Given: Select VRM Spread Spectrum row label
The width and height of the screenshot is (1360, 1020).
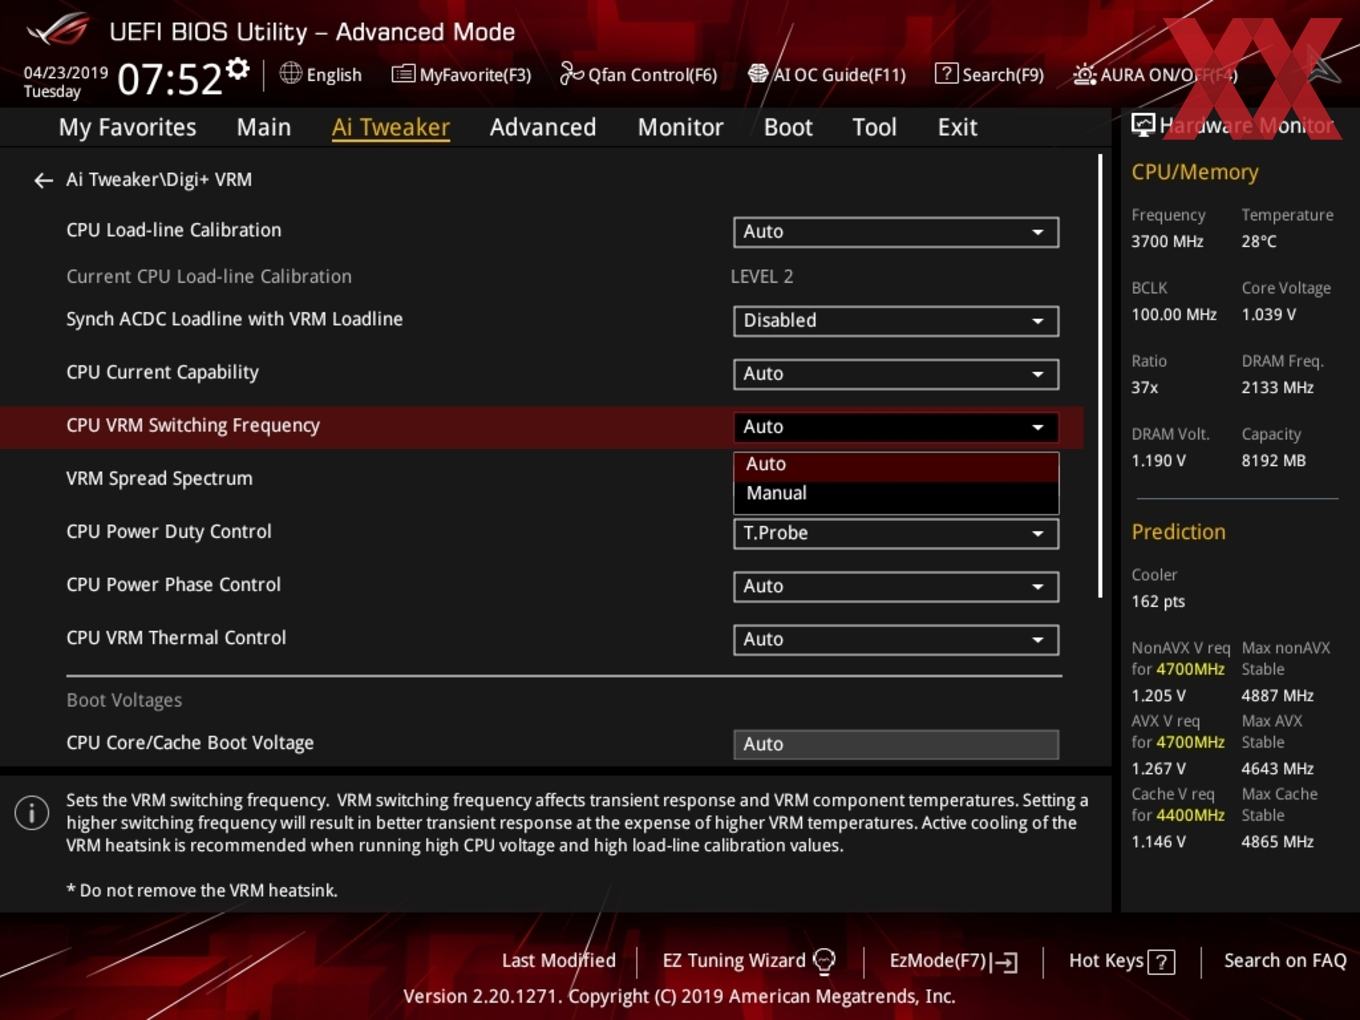Looking at the screenshot, I should tap(159, 479).
